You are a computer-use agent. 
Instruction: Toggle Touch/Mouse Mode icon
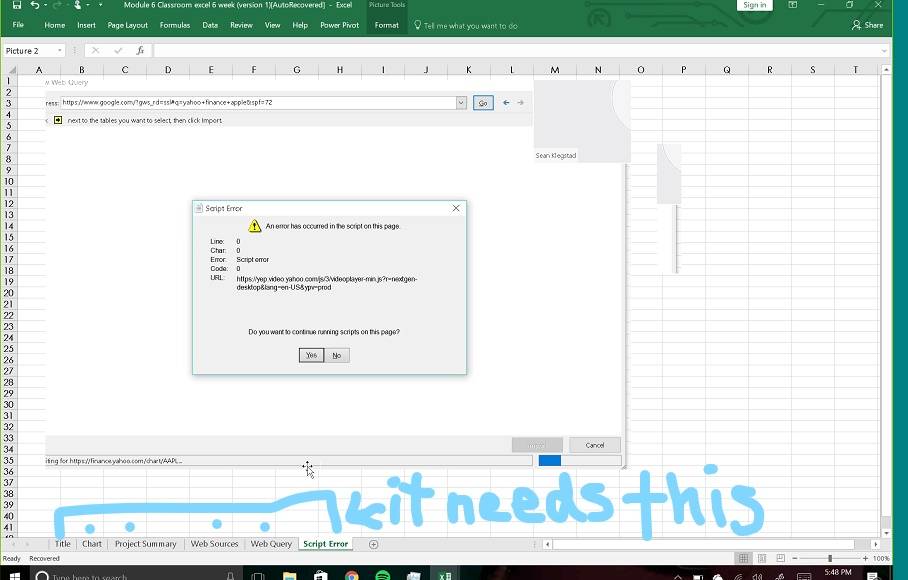pos(78,5)
